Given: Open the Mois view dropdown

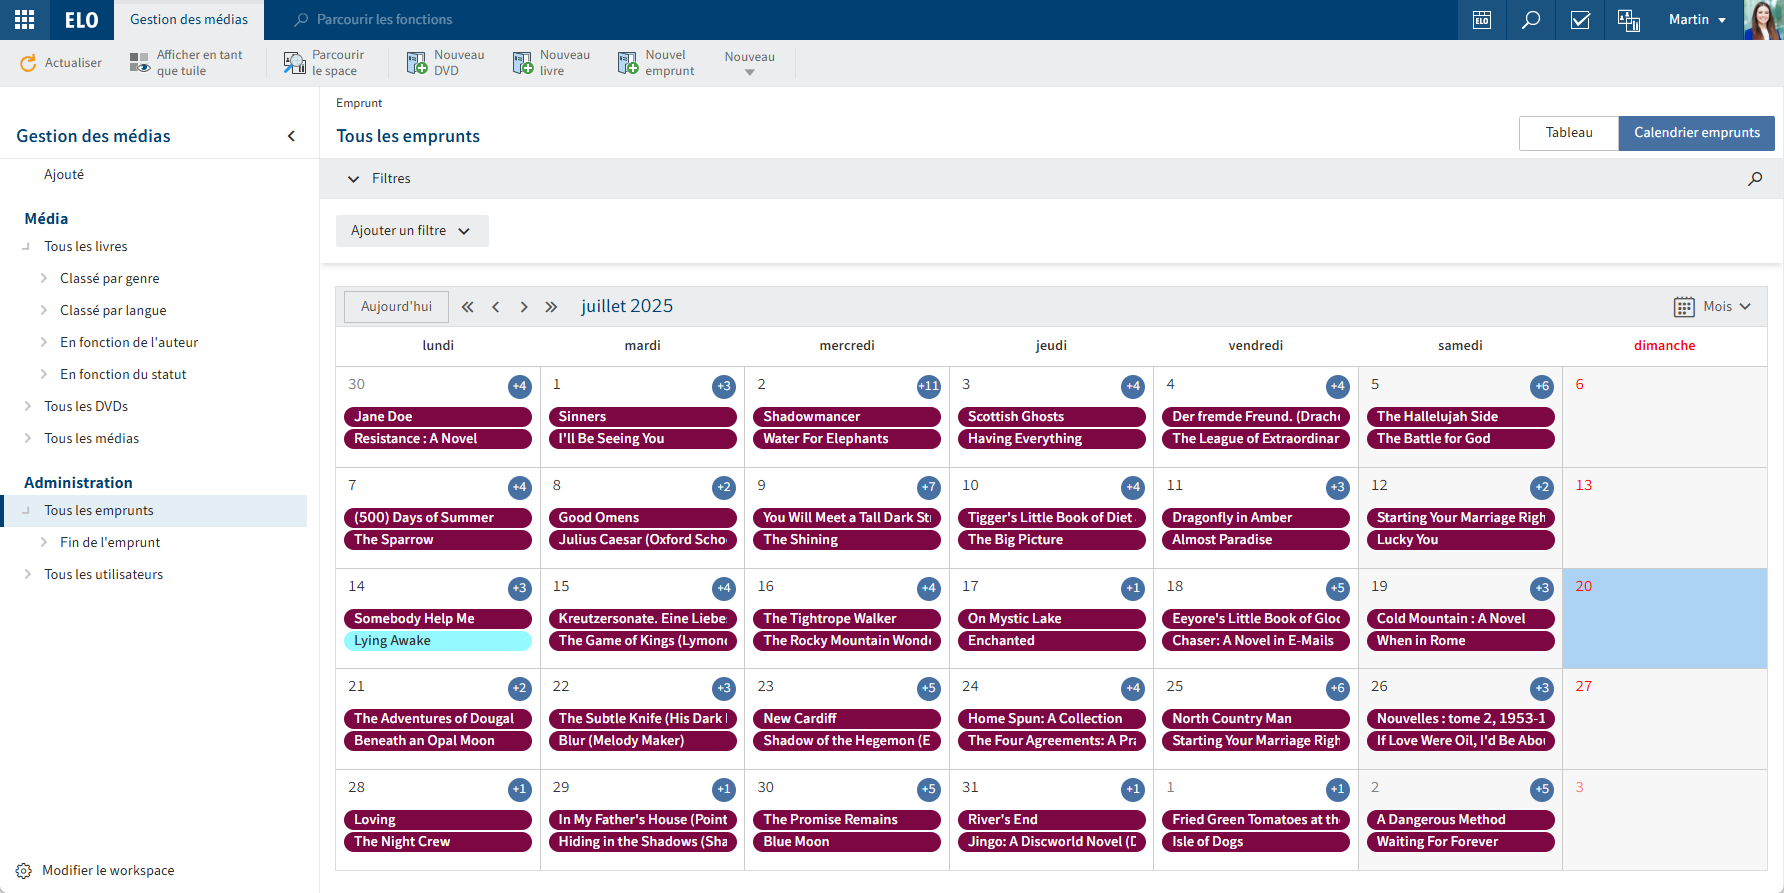Looking at the screenshot, I should [x=1713, y=307].
